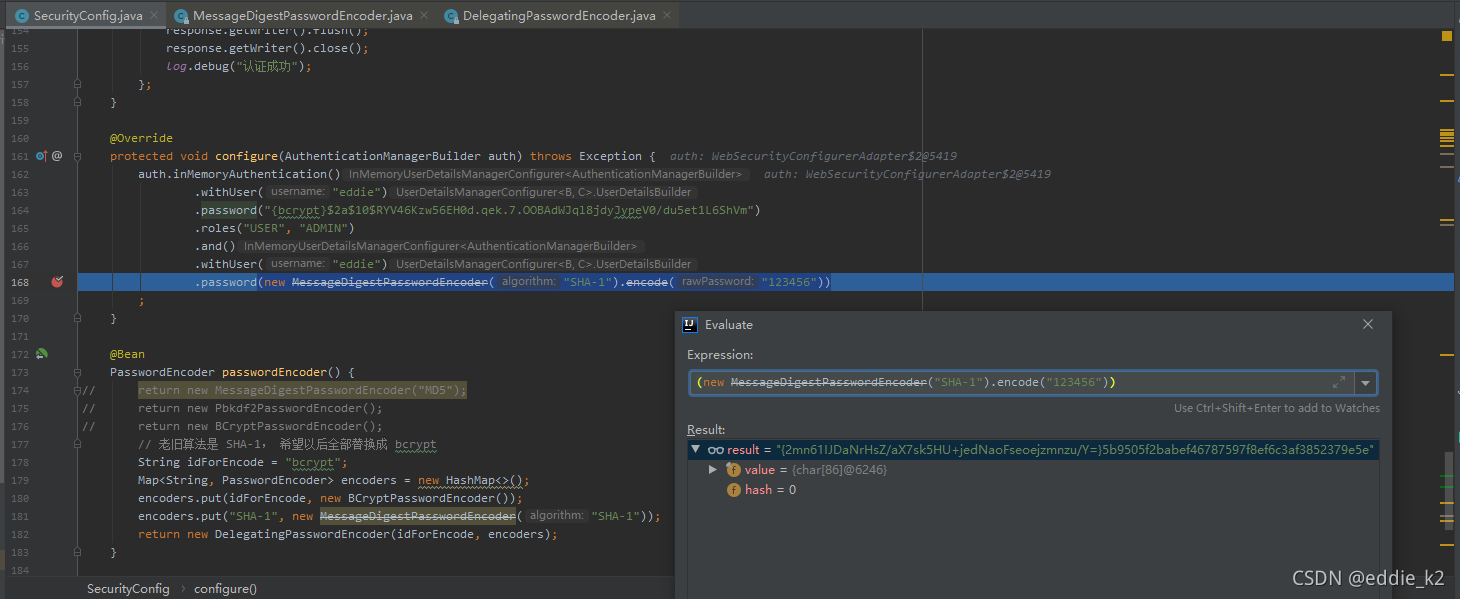
Task: Click locked class icon on MessageDigestPasswordEncoder tab
Action: click(181, 16)
